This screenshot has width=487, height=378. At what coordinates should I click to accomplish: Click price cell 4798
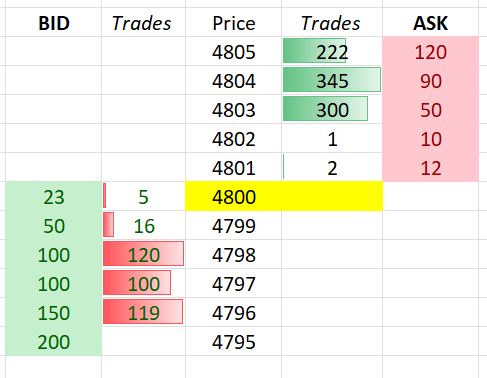233,254
